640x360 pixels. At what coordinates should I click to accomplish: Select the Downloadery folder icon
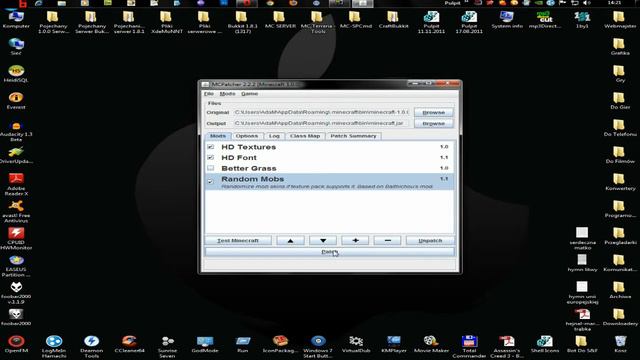(620, 316)
